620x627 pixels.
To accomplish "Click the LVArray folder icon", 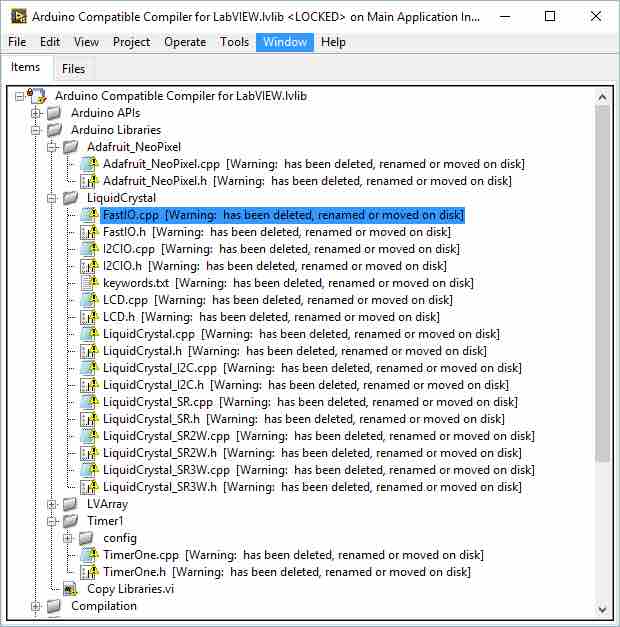I will tap(70, 504).
